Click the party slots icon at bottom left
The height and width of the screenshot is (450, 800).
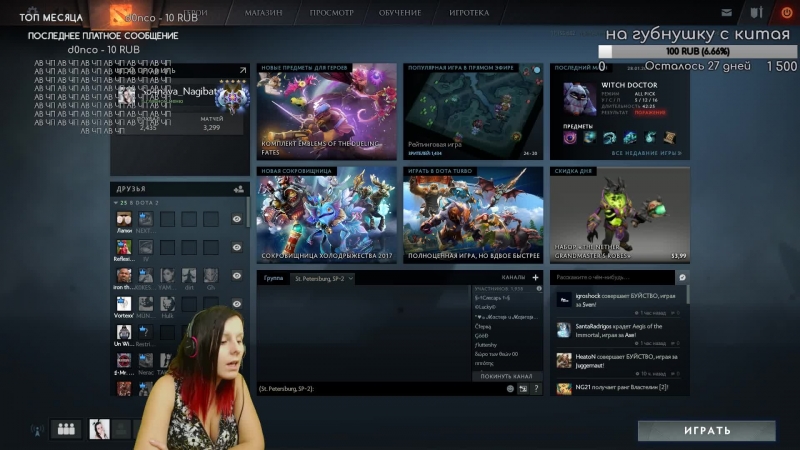coord(67,429)
